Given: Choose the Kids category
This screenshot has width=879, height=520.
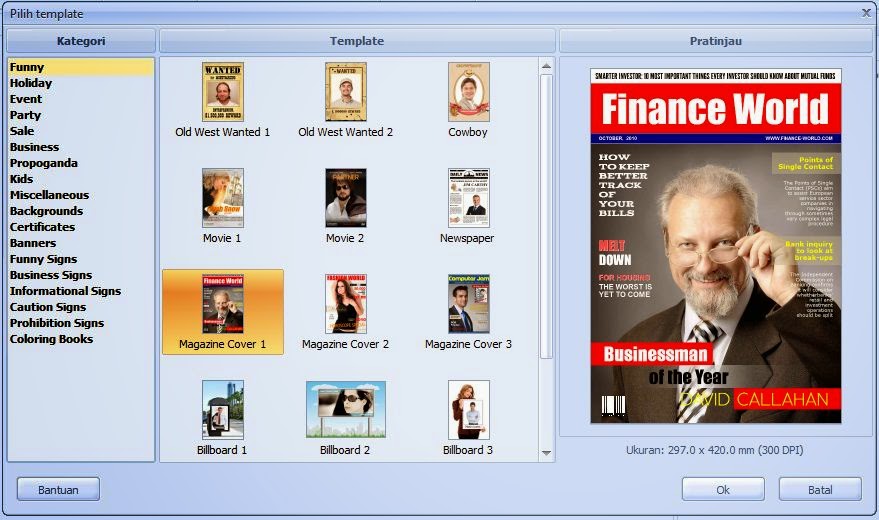Looking at the screenshot, I should point(81,179).
